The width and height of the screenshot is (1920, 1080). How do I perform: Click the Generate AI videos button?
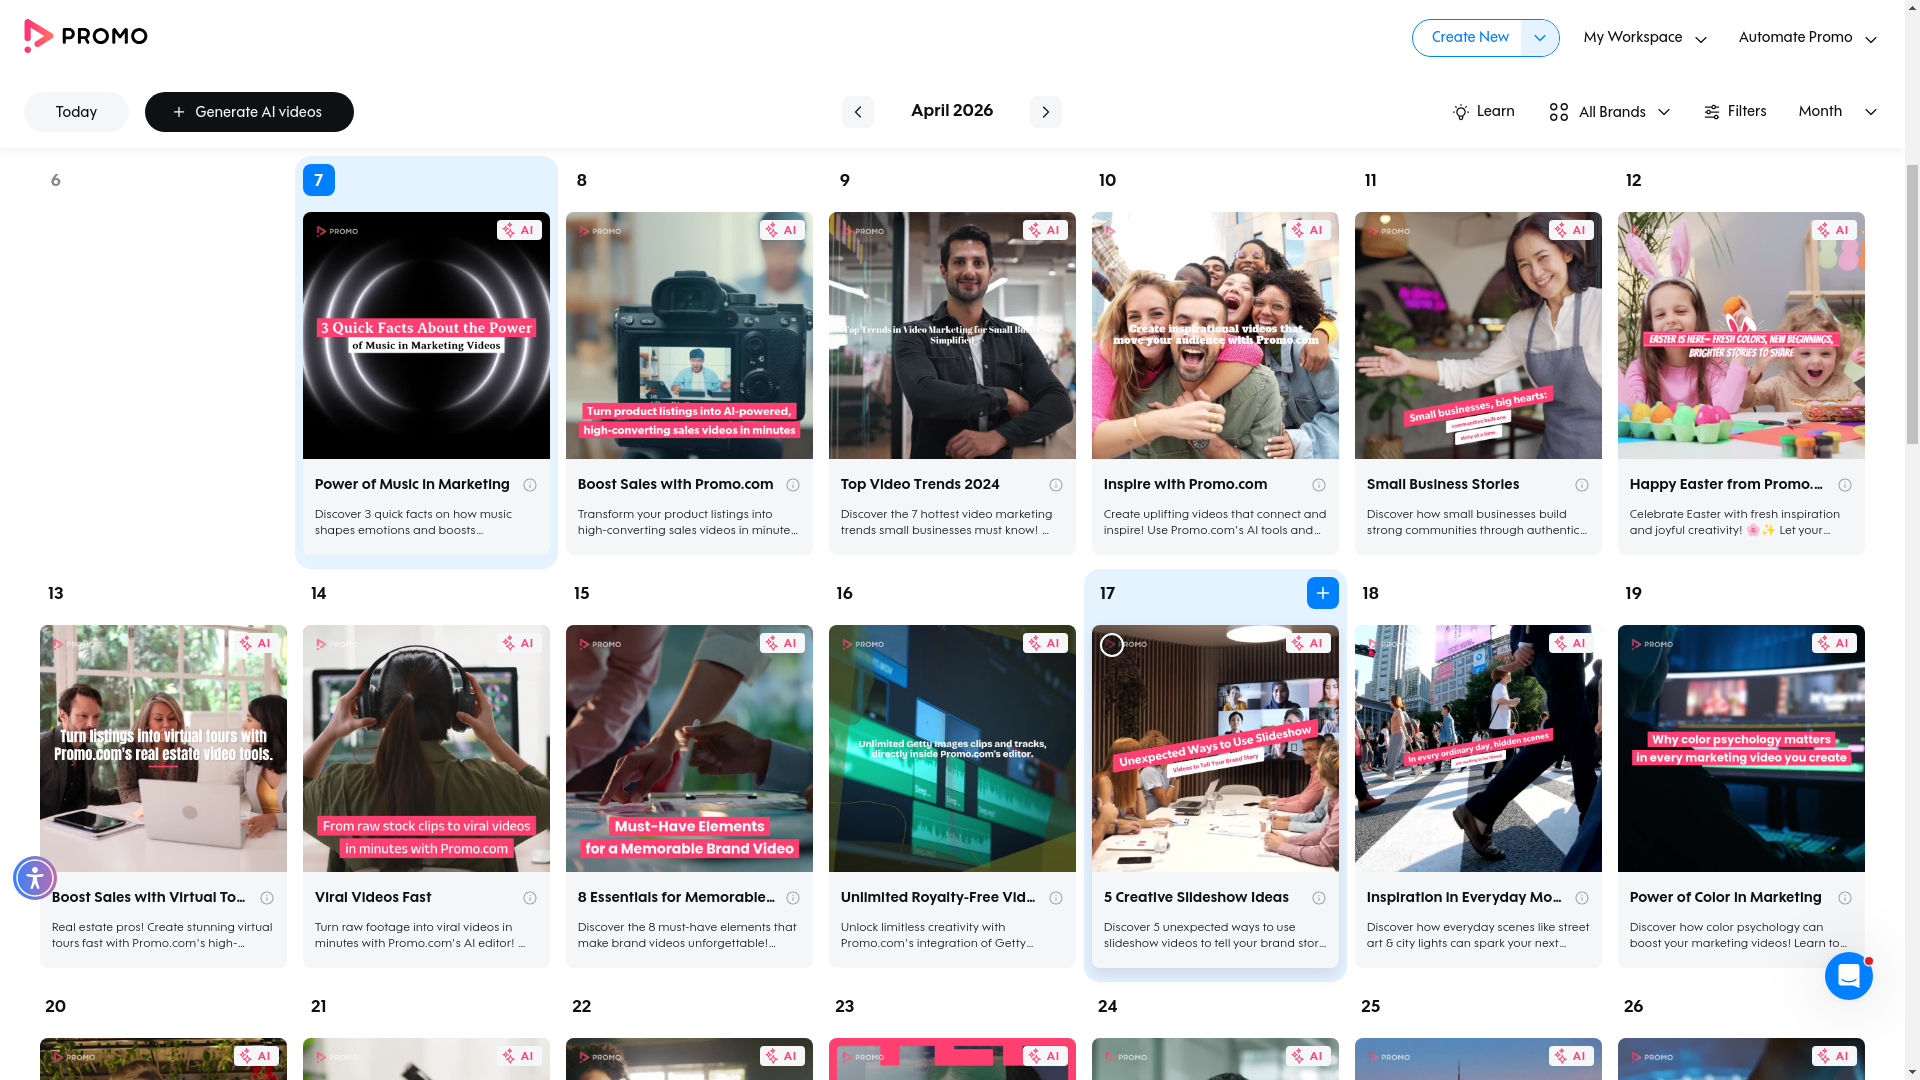pyautogui.click(x=249, y=112)
